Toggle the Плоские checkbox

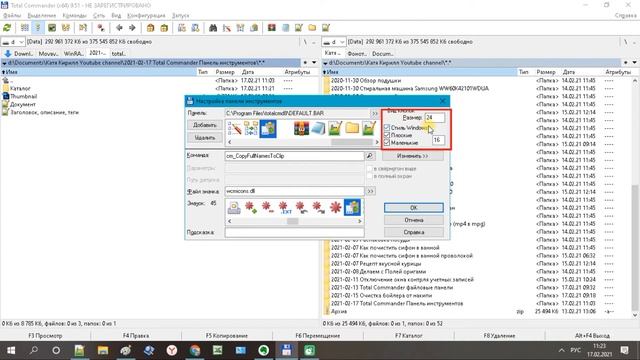387,135
